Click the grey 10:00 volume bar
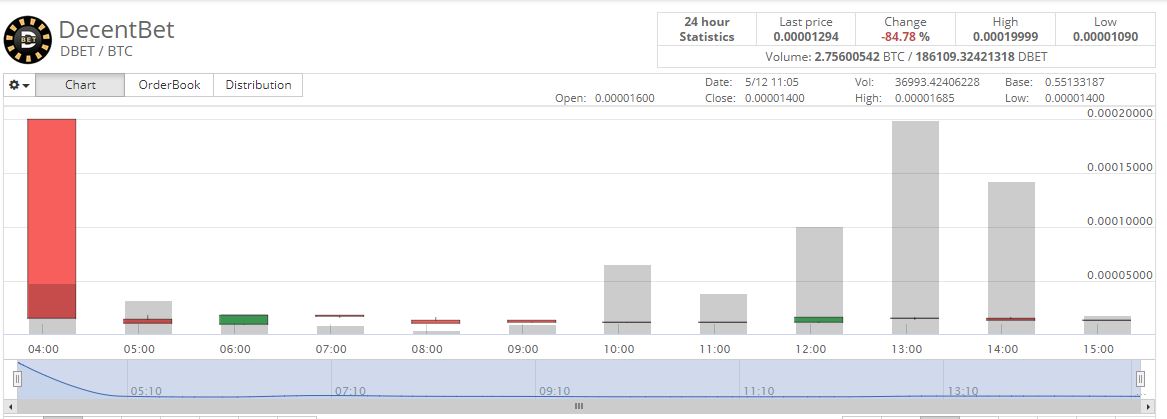The image size is (1167, 419). click(x=627, y=299)
